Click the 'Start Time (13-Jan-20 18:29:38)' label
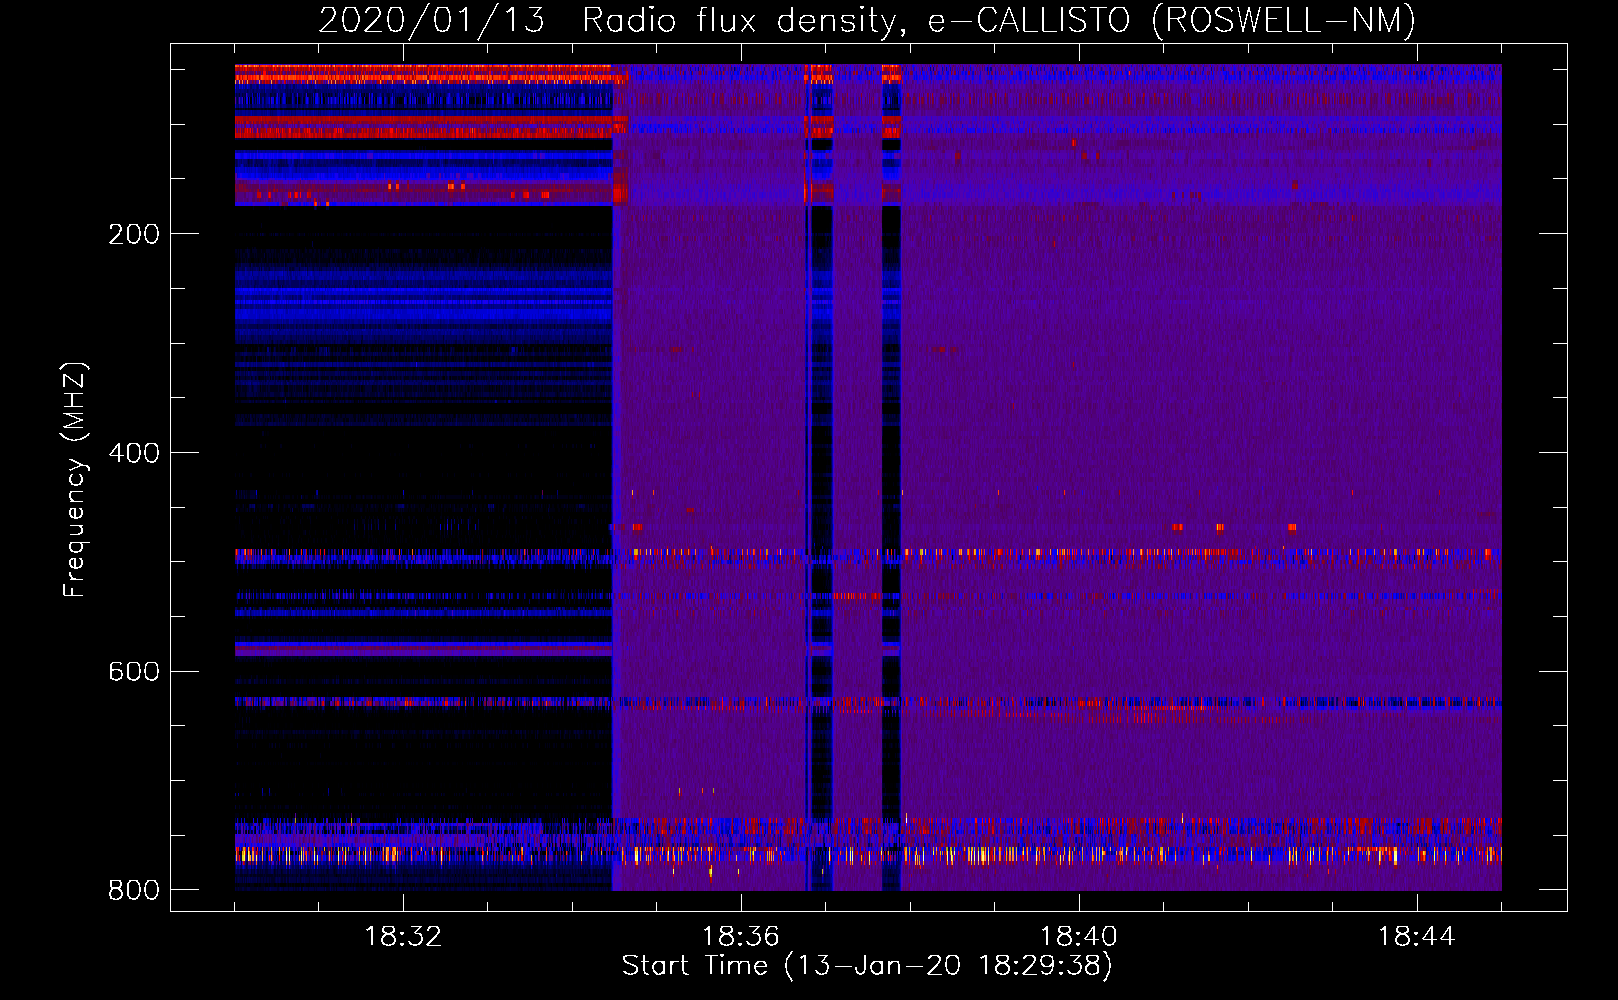This screenshot has width=1618, height=1000. click(x=867, y=966)
